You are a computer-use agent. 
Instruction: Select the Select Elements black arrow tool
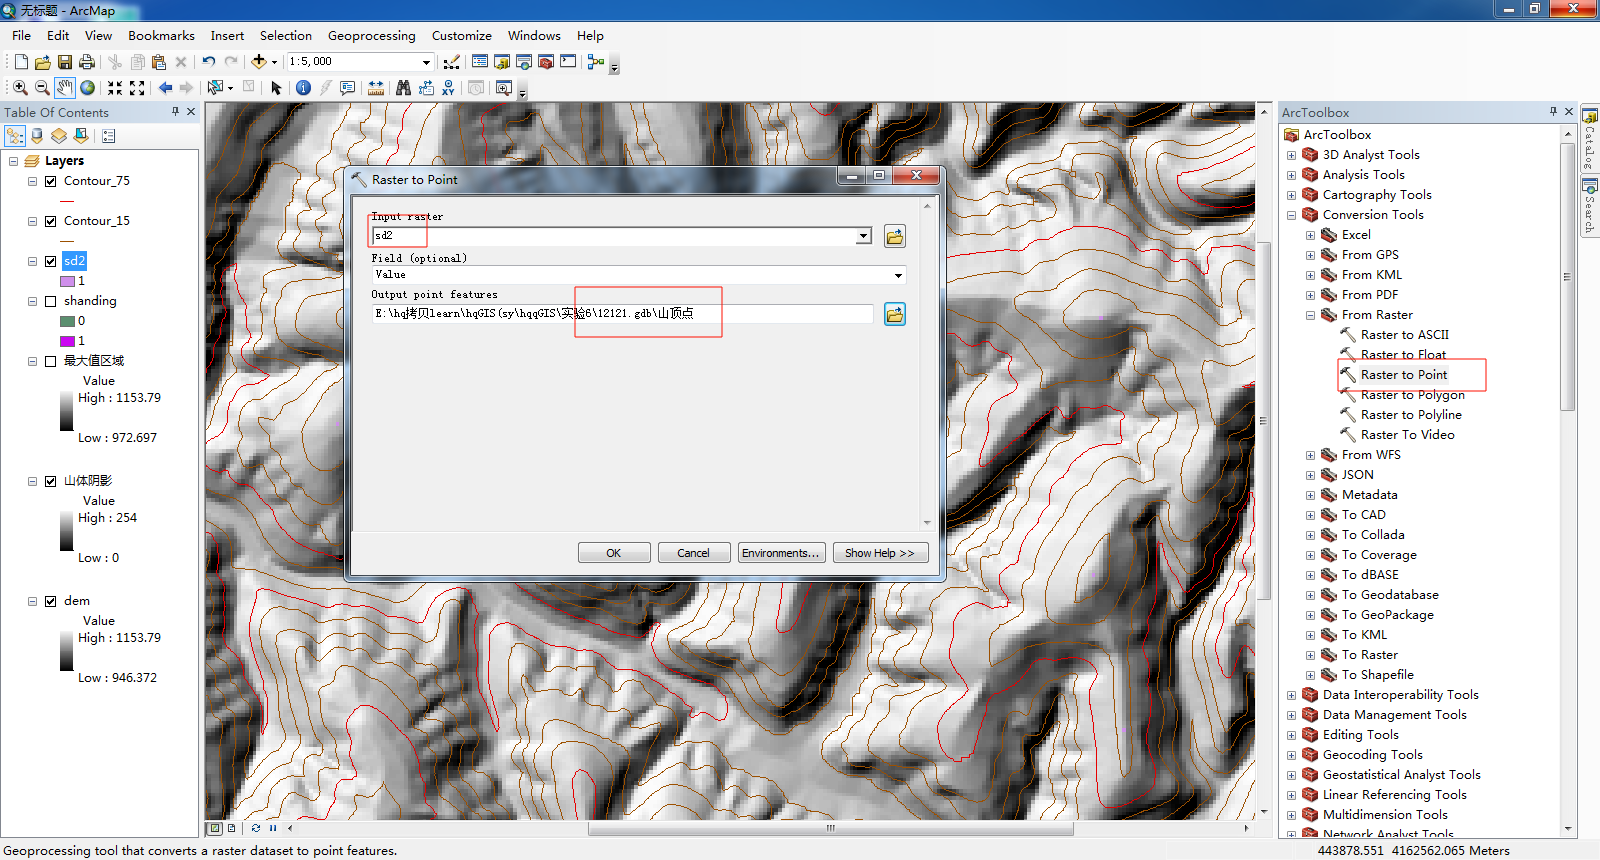[x=277, y=88]
